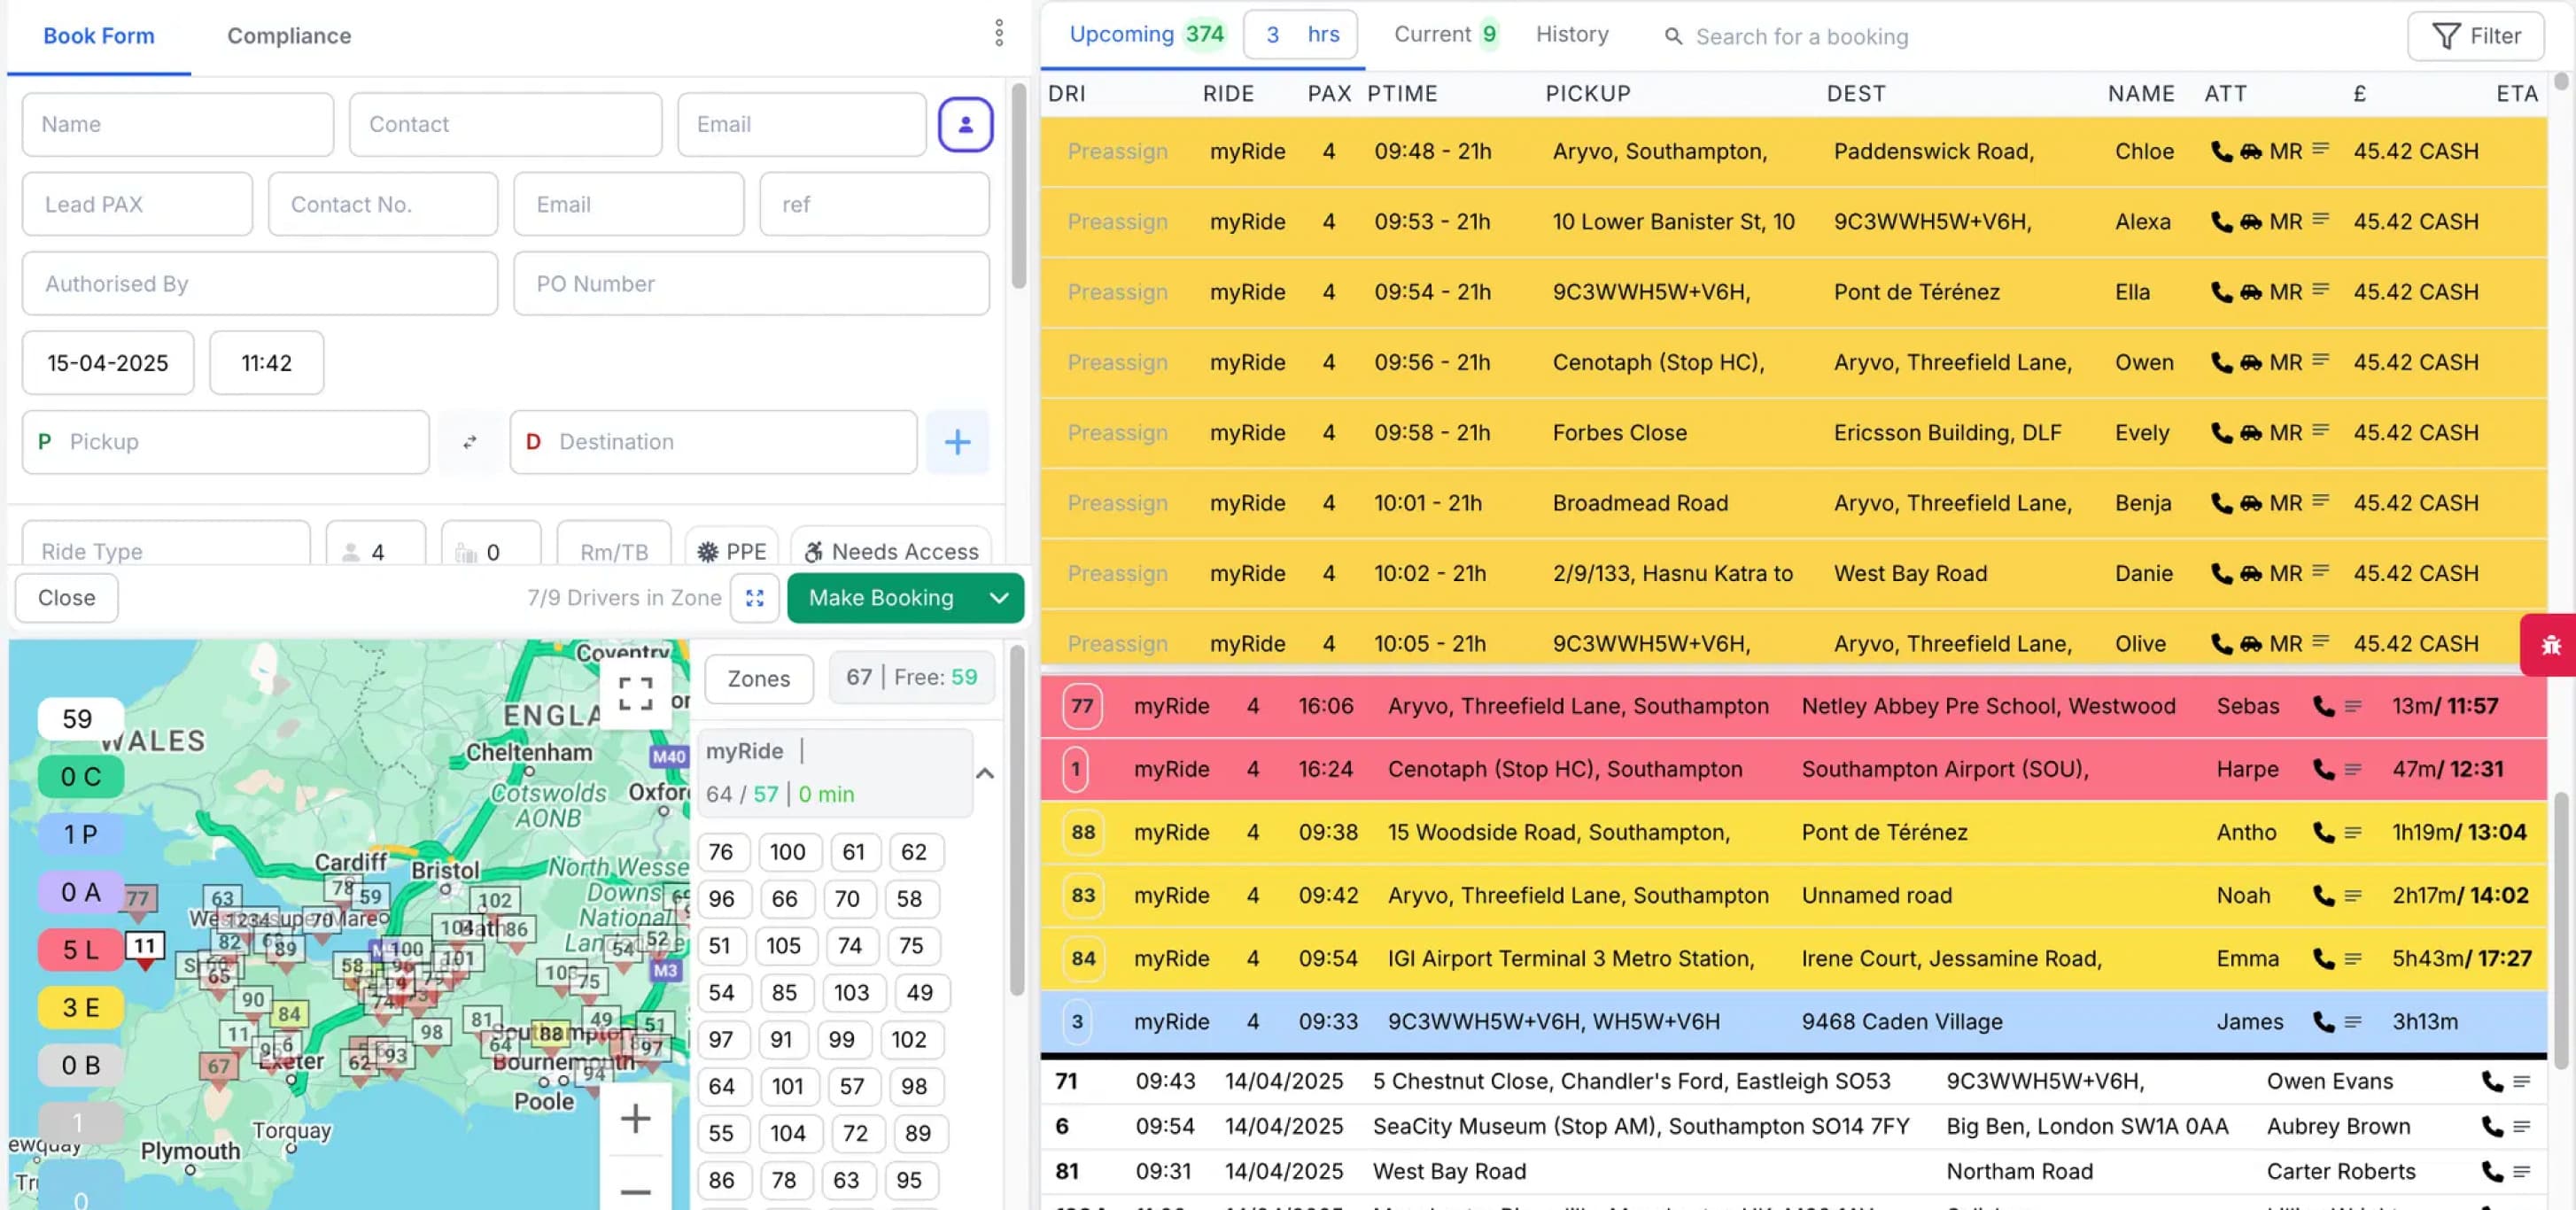This screenshot has width=2576, height=1210.
Task: Select the History tab
Action: [1572, 35]
